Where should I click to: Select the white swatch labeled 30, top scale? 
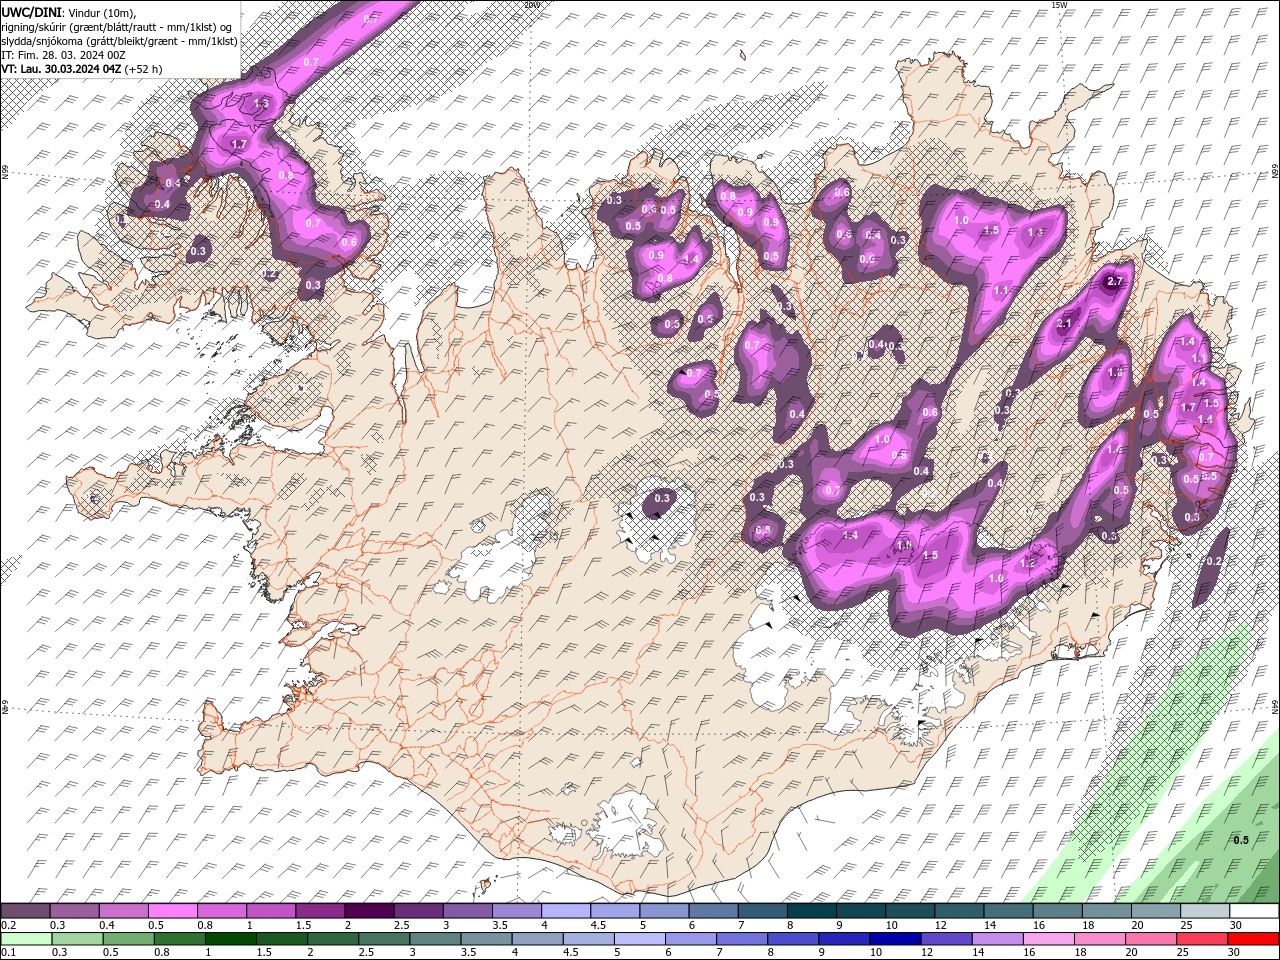click(1255, 911)
